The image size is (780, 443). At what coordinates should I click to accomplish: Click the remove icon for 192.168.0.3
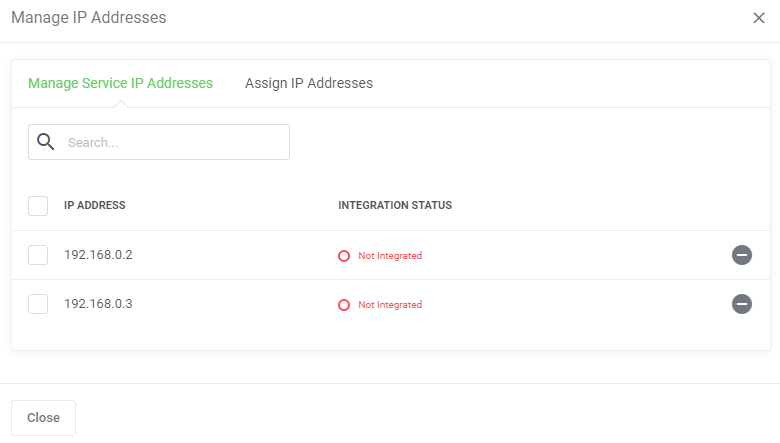coord(741,304)
